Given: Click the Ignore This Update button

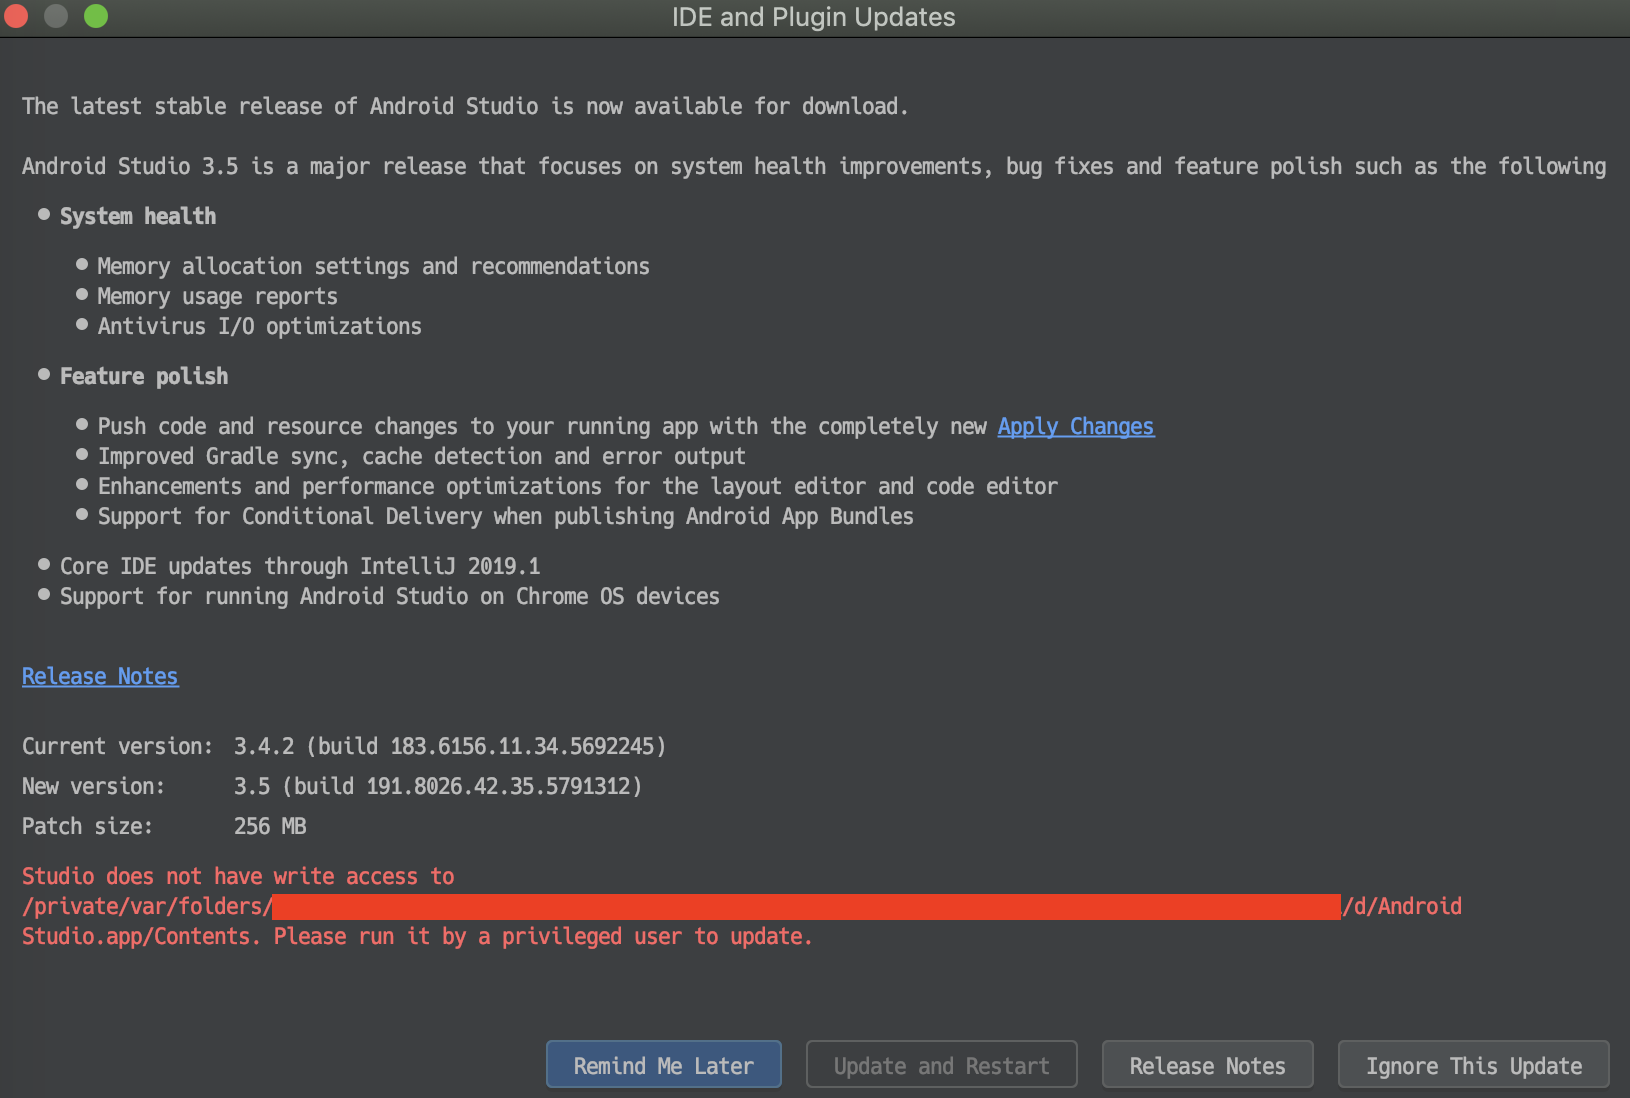Looking at the screenshot, I should [1472, 1064].
